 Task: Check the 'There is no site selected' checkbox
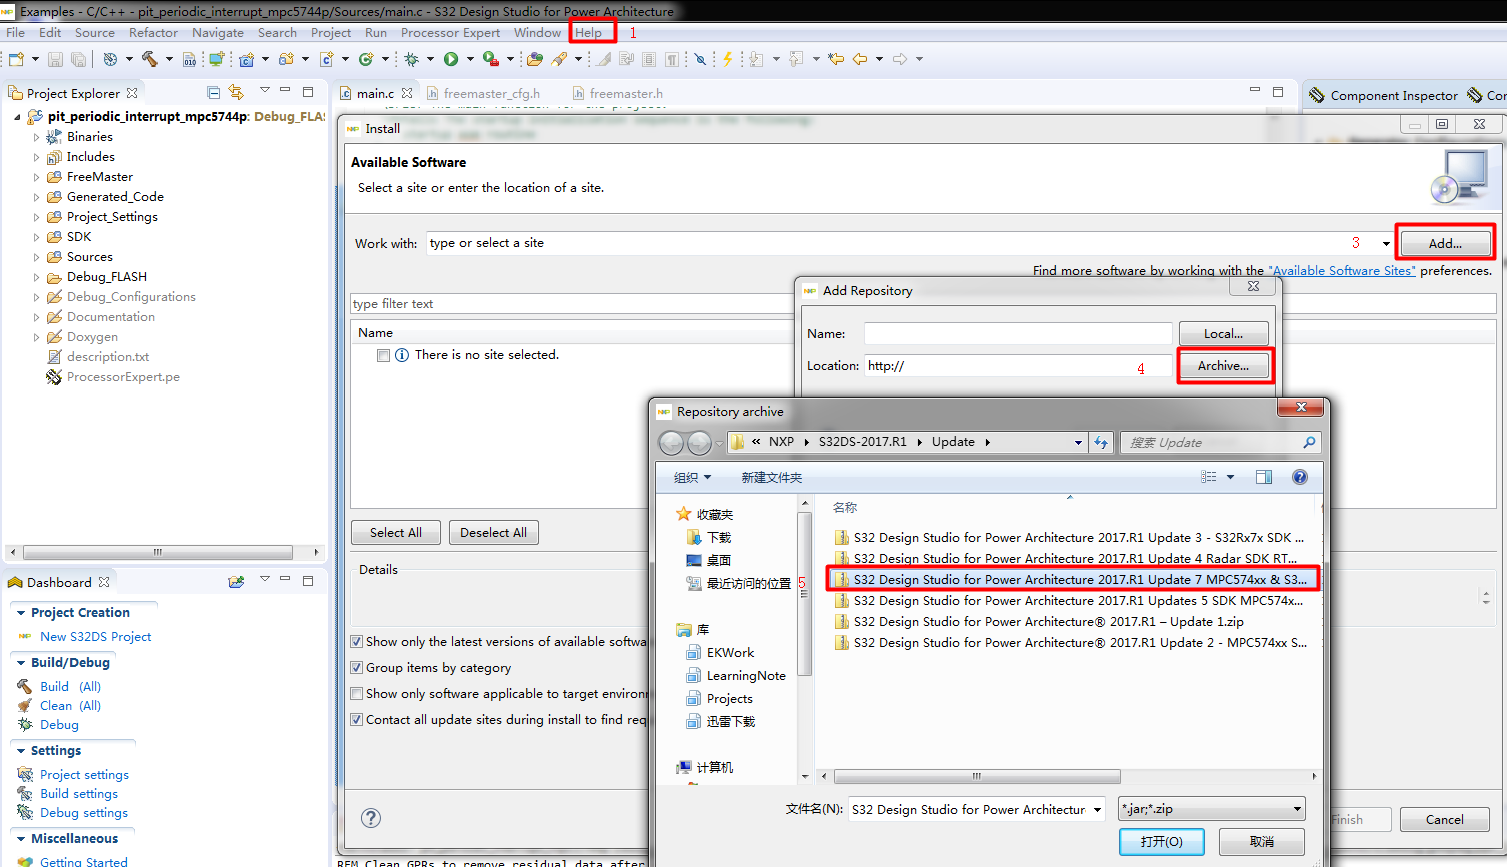click(x=383, y=355)
